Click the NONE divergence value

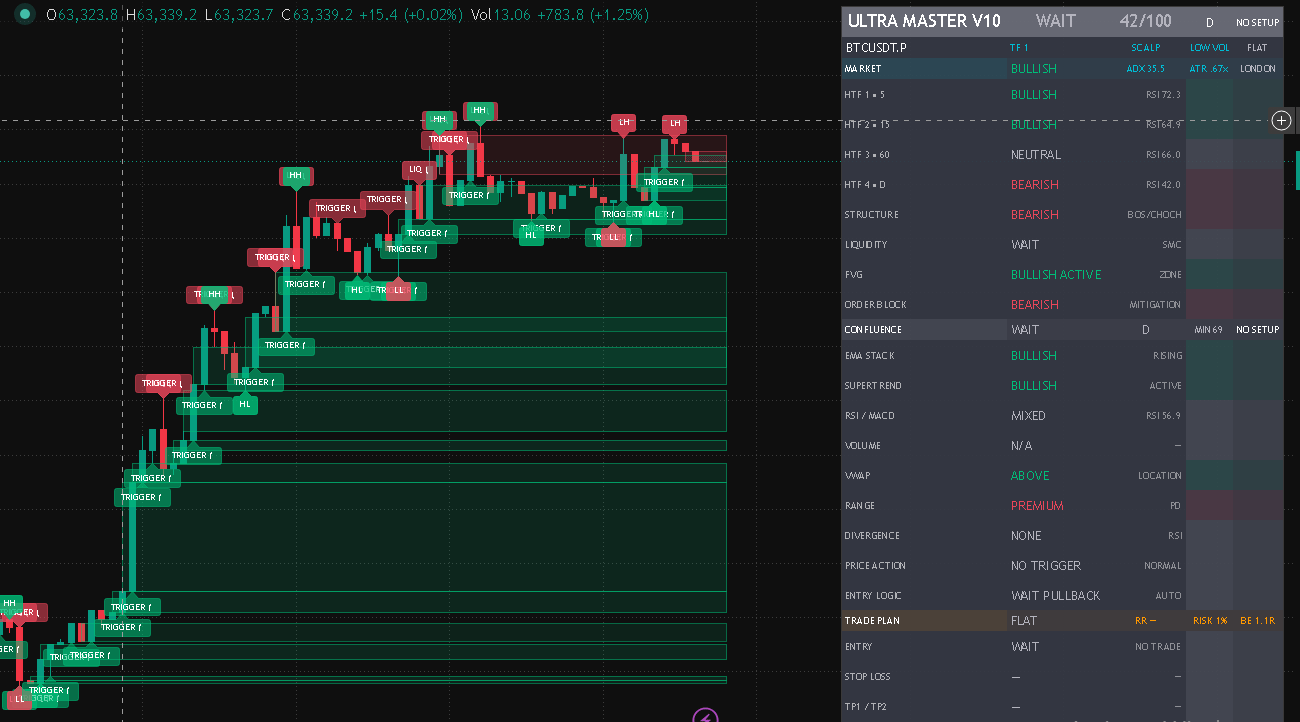1026,536
